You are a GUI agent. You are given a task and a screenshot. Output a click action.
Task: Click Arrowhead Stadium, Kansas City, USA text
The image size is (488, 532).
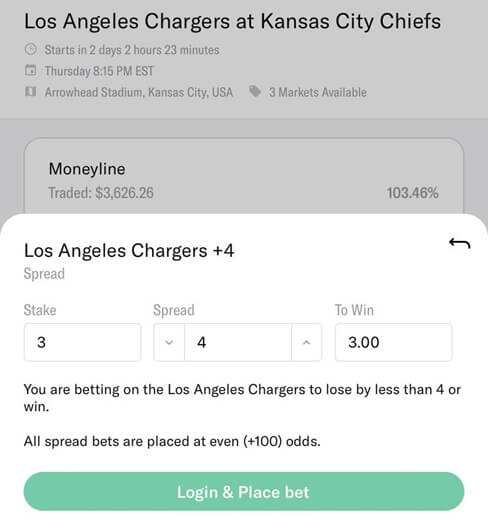tap(139, 92)
